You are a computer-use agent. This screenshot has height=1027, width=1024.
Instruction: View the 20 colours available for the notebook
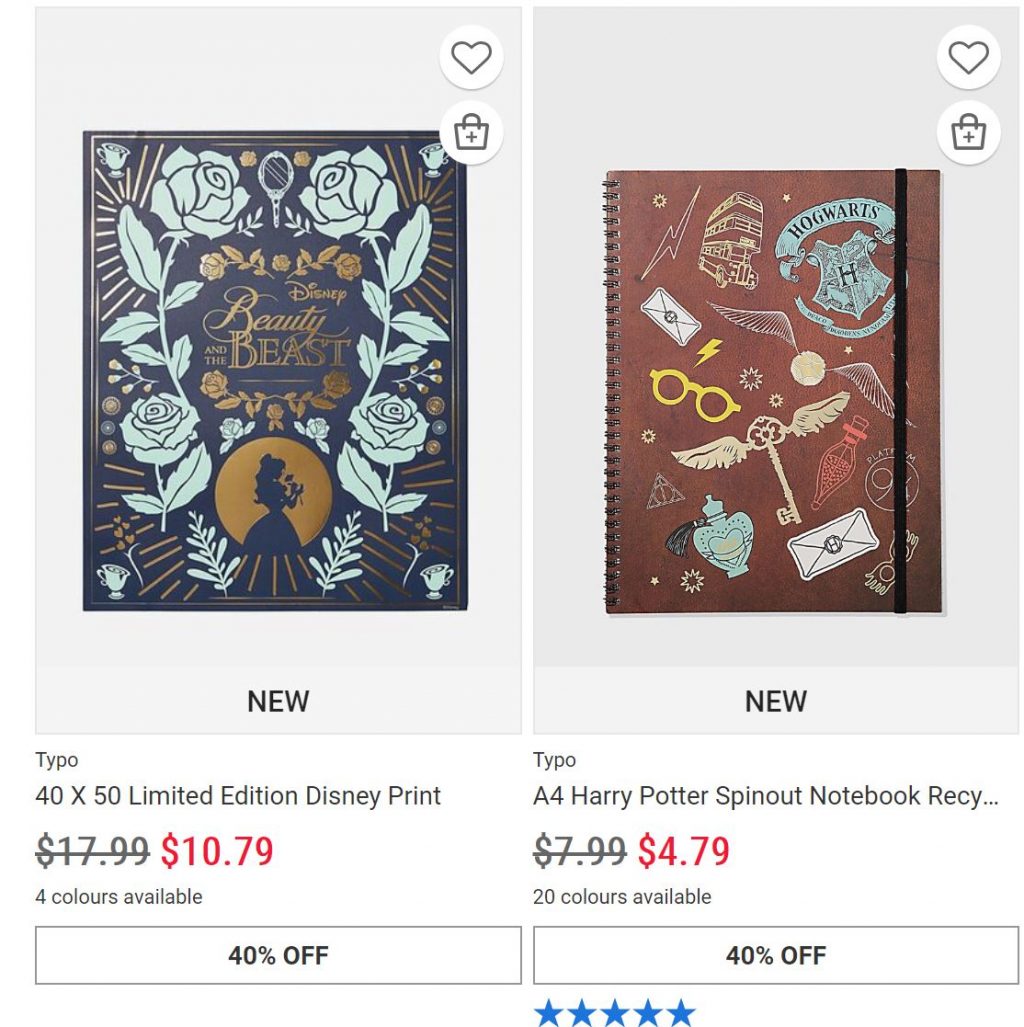pos(622,897)
